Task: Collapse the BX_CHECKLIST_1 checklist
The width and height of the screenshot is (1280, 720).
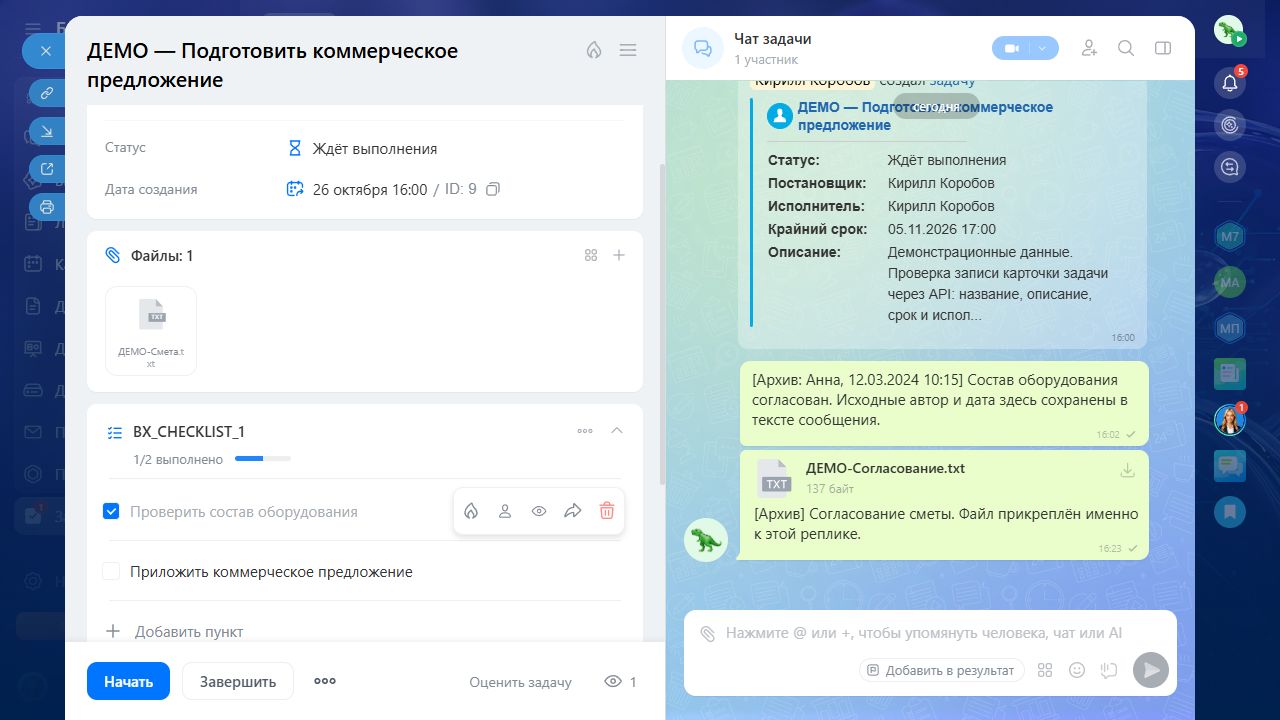Action: click(x=617, y=430)
